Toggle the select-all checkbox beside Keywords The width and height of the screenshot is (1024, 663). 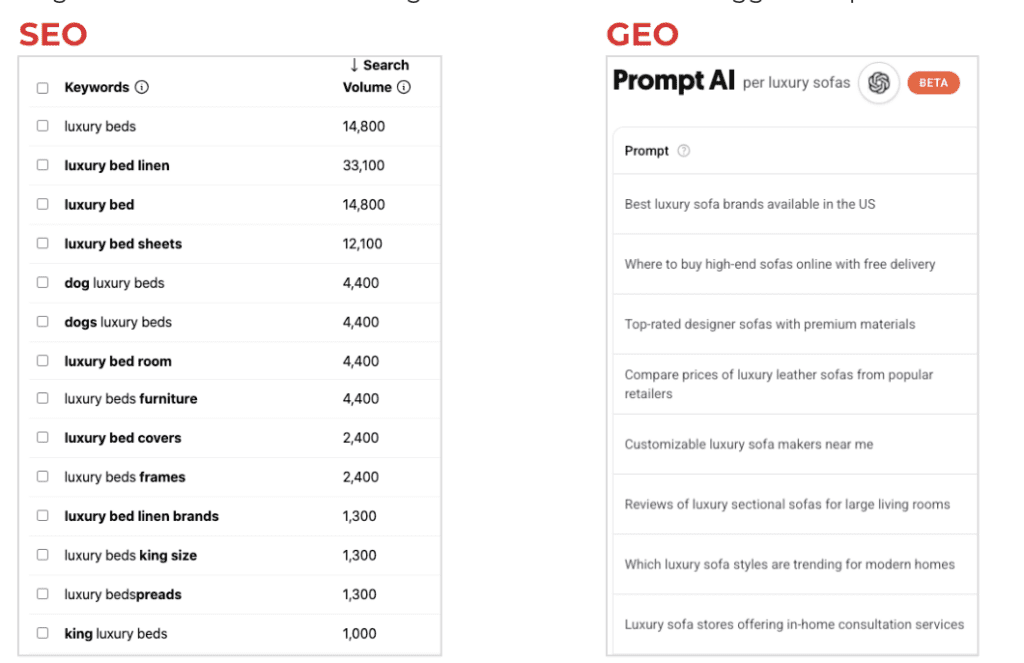43,88
